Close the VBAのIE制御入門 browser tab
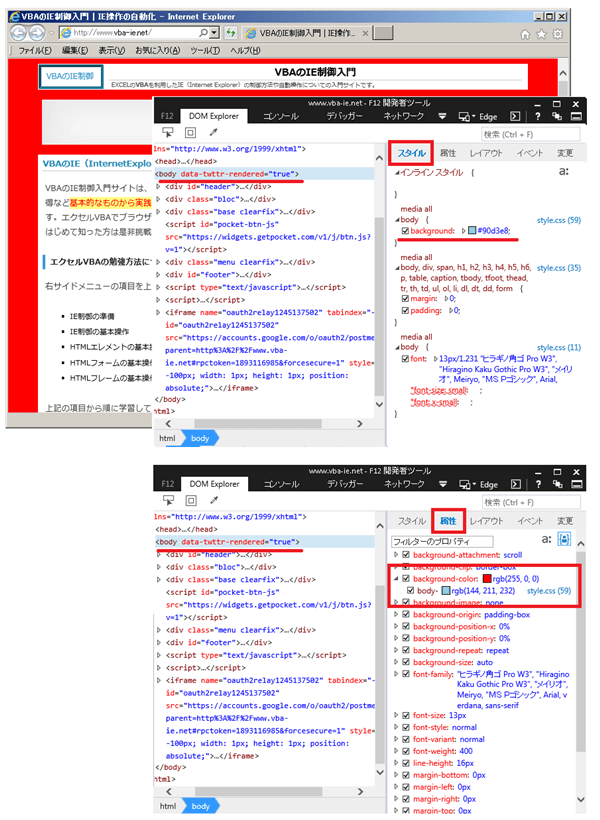Viewport: 600px width, 820px height. (365, 33)
